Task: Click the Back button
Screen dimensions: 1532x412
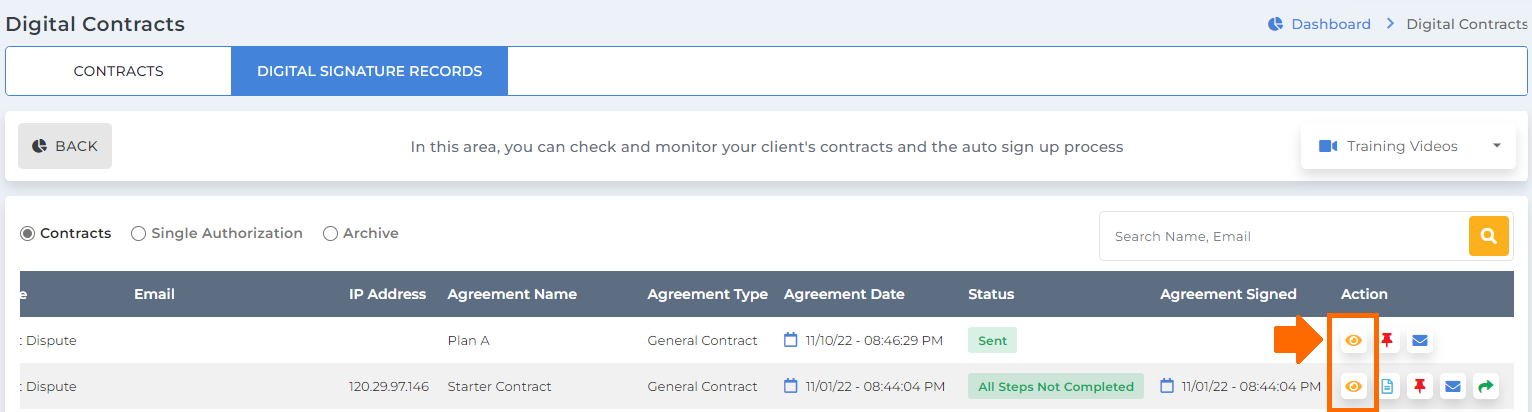Action: pyautogui.click(x=65, y=146)
